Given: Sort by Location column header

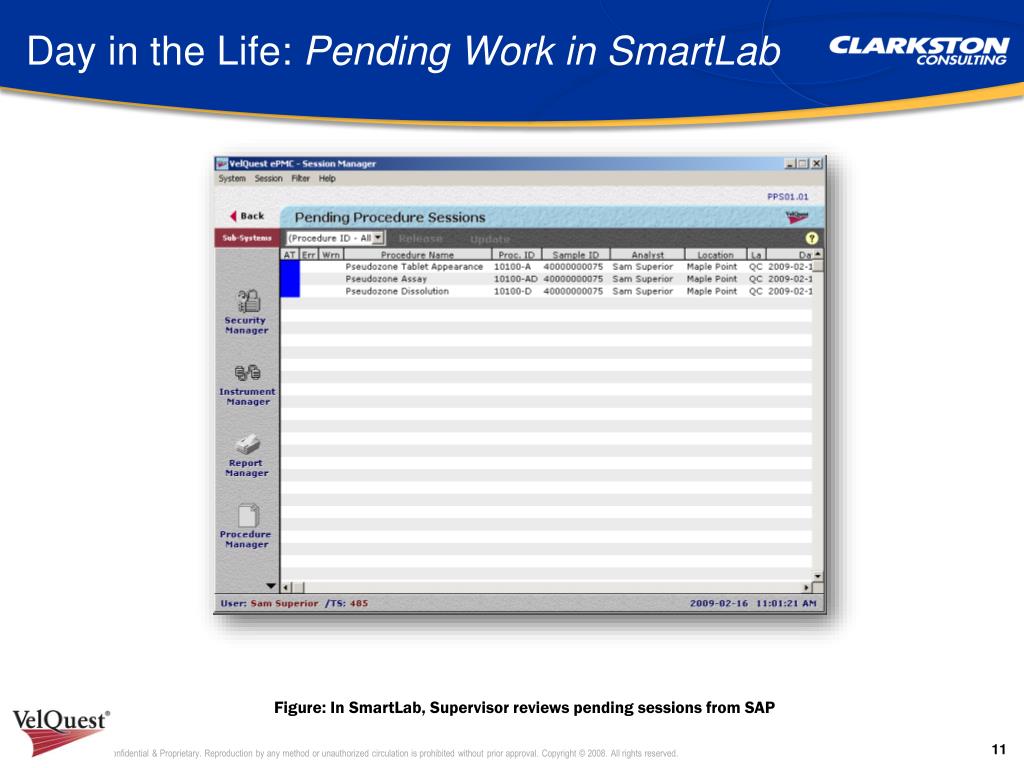Looking at the screenshot, I should 715,255.
